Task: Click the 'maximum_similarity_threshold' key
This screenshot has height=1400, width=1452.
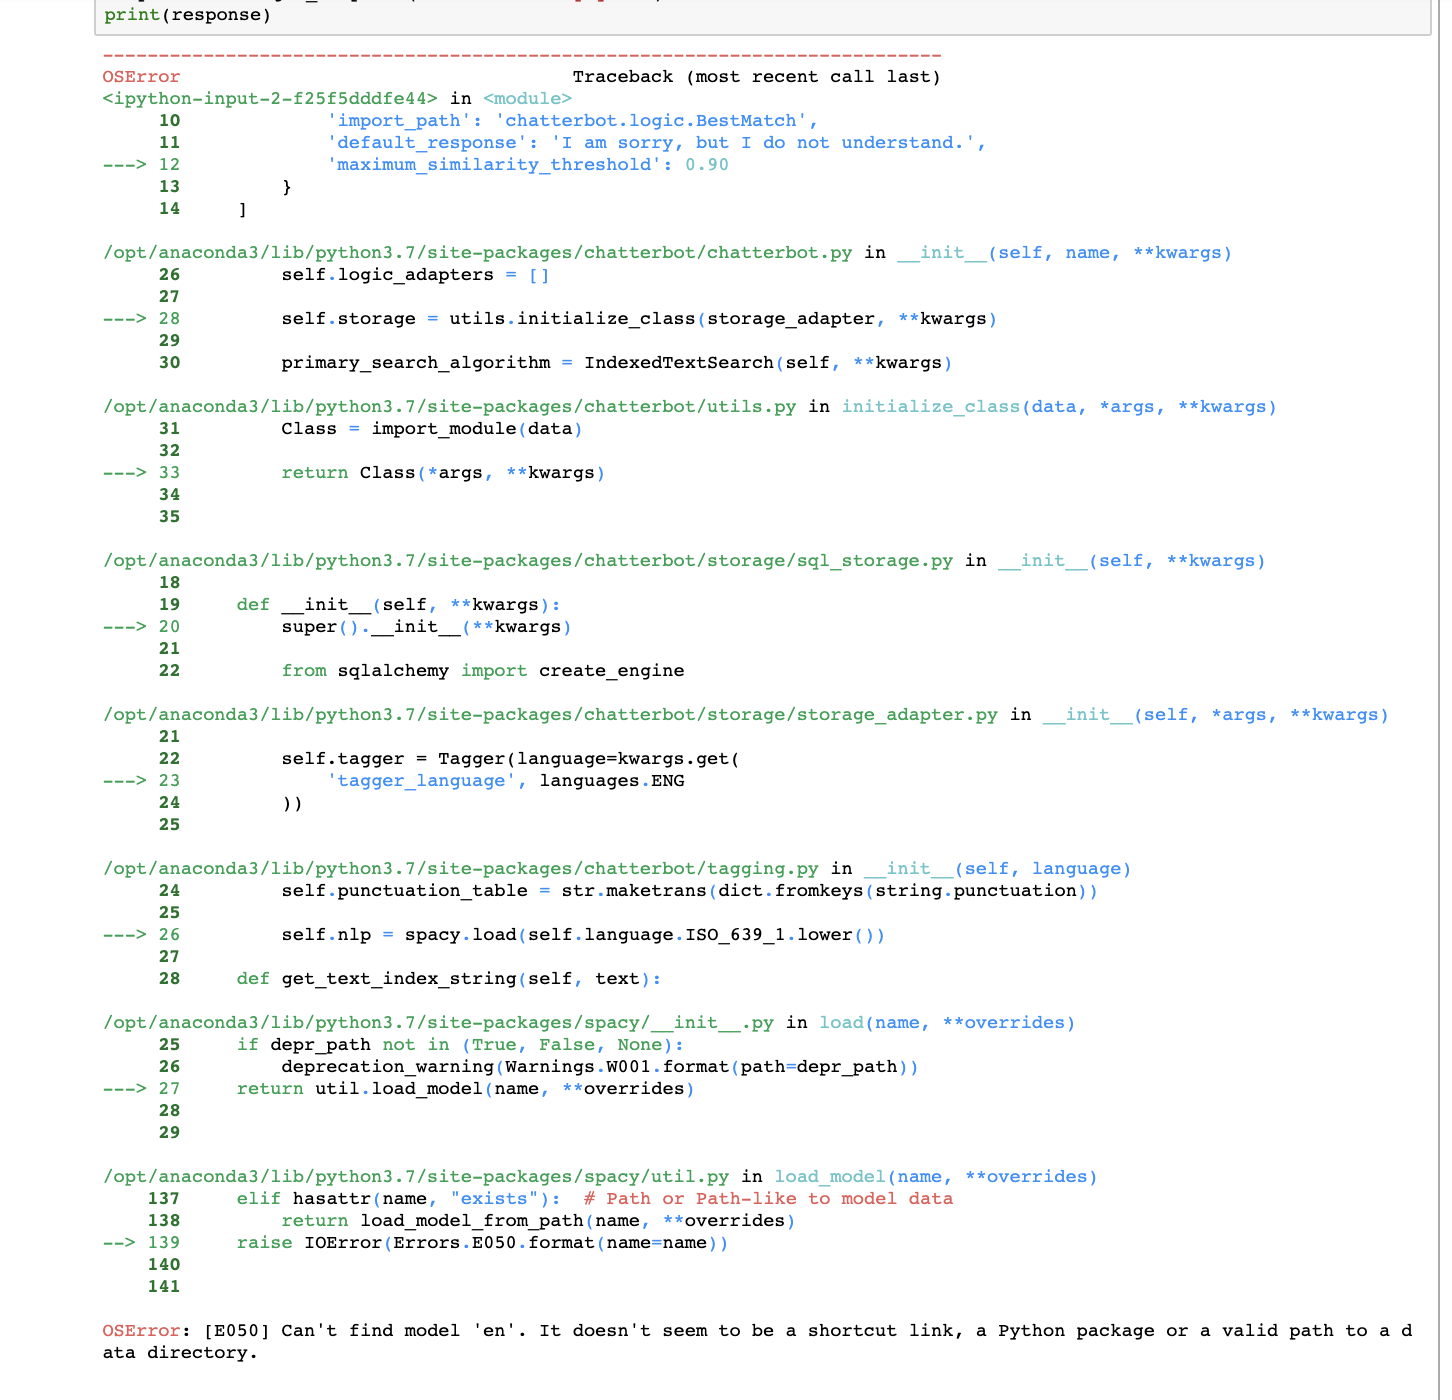Action: pos(494,165)
